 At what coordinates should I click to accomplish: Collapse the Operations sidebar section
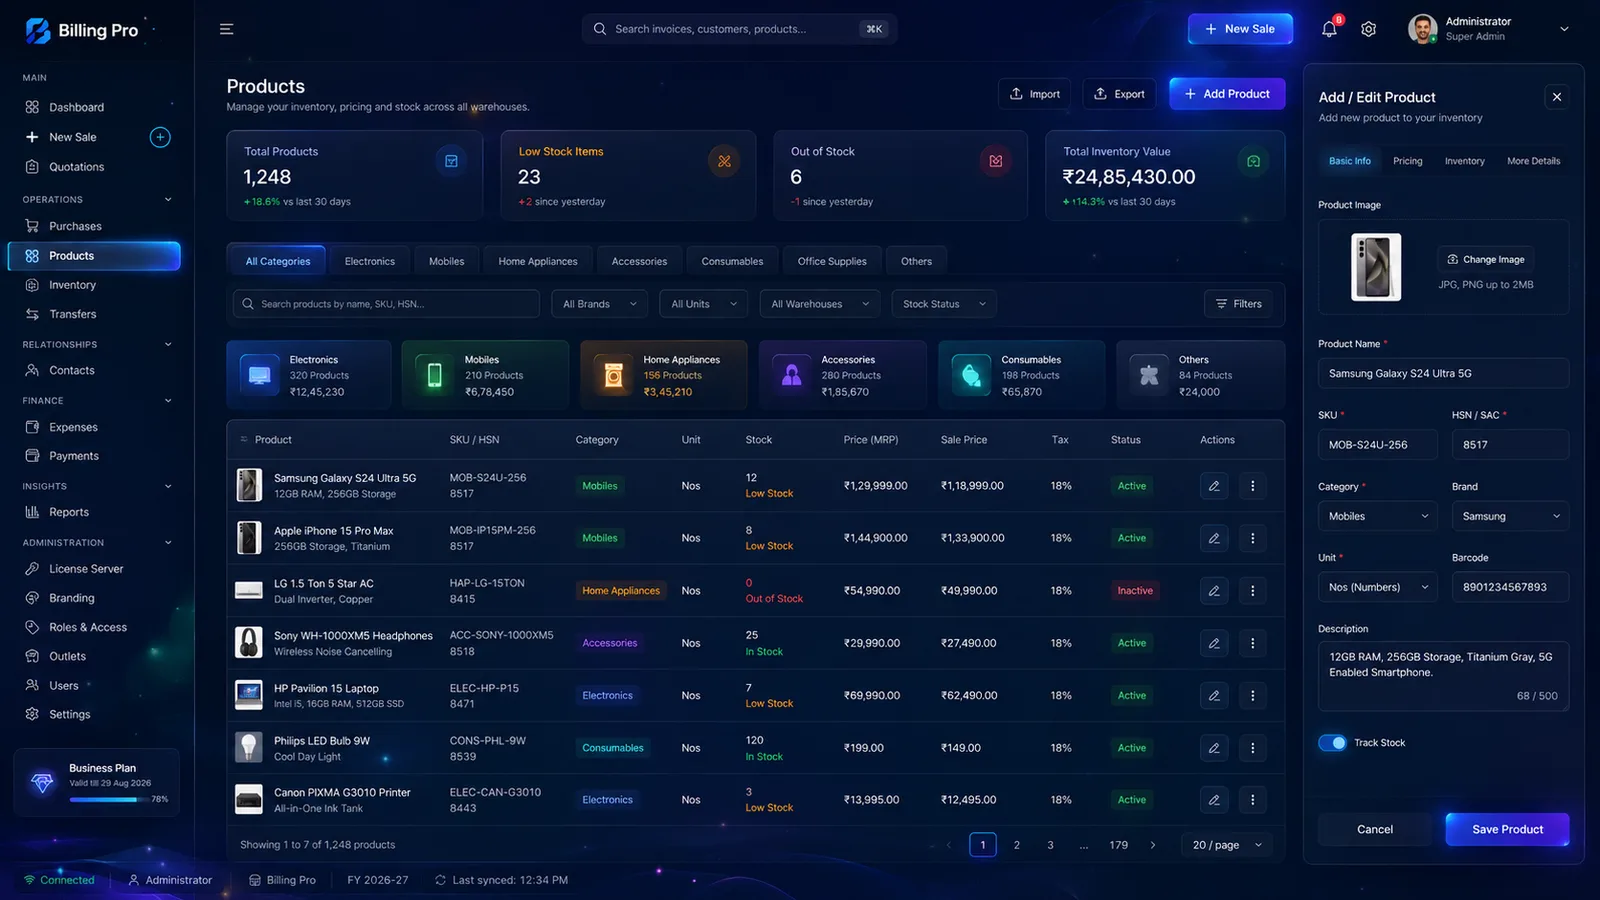click(x=168, y=200)
